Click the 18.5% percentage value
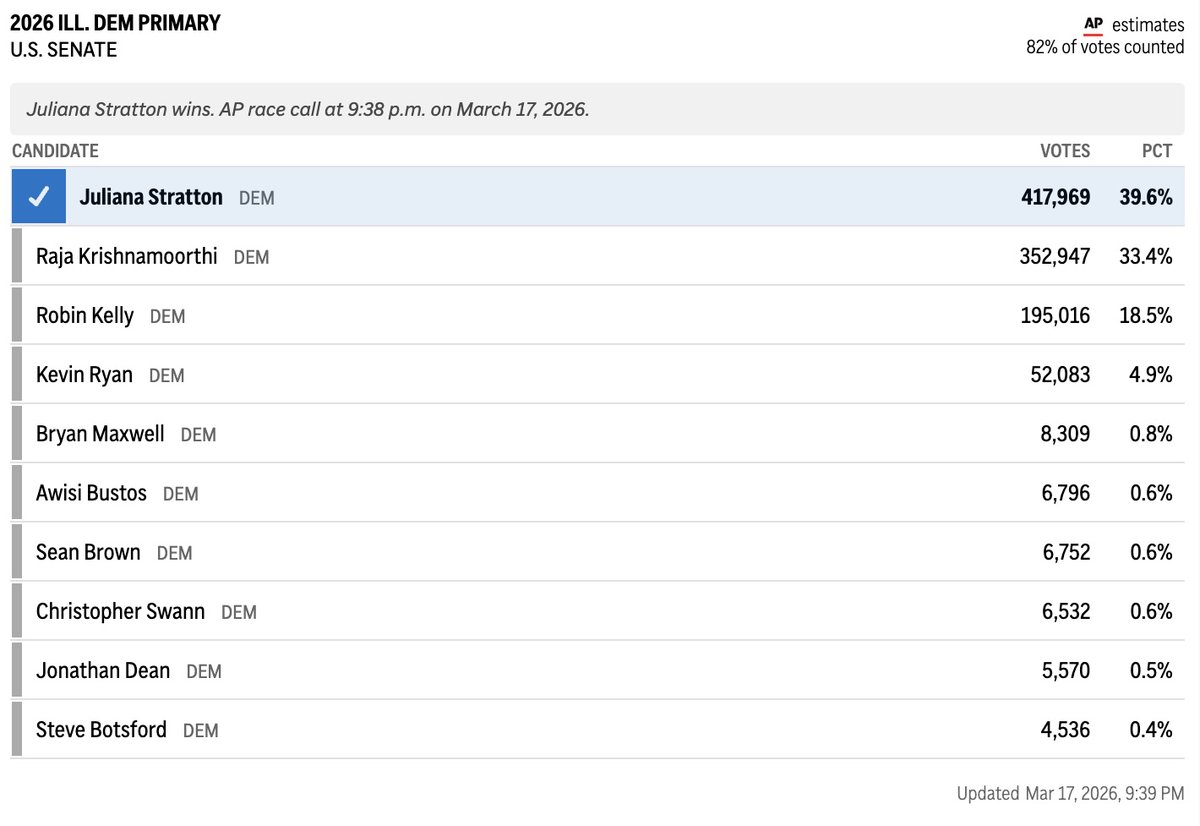 (x=1146, y=316)
